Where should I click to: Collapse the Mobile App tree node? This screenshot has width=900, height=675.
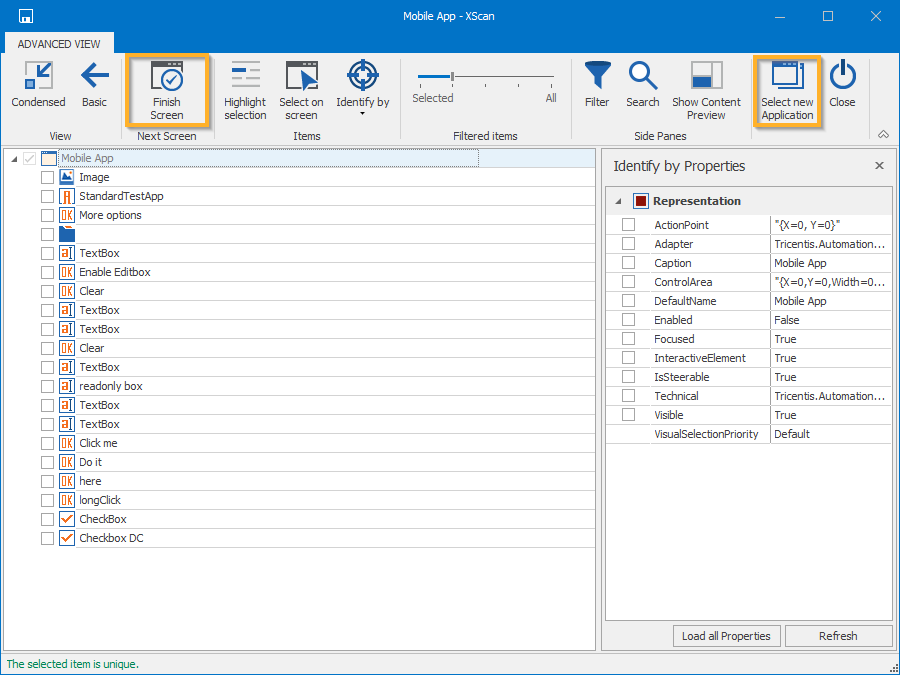14,159
